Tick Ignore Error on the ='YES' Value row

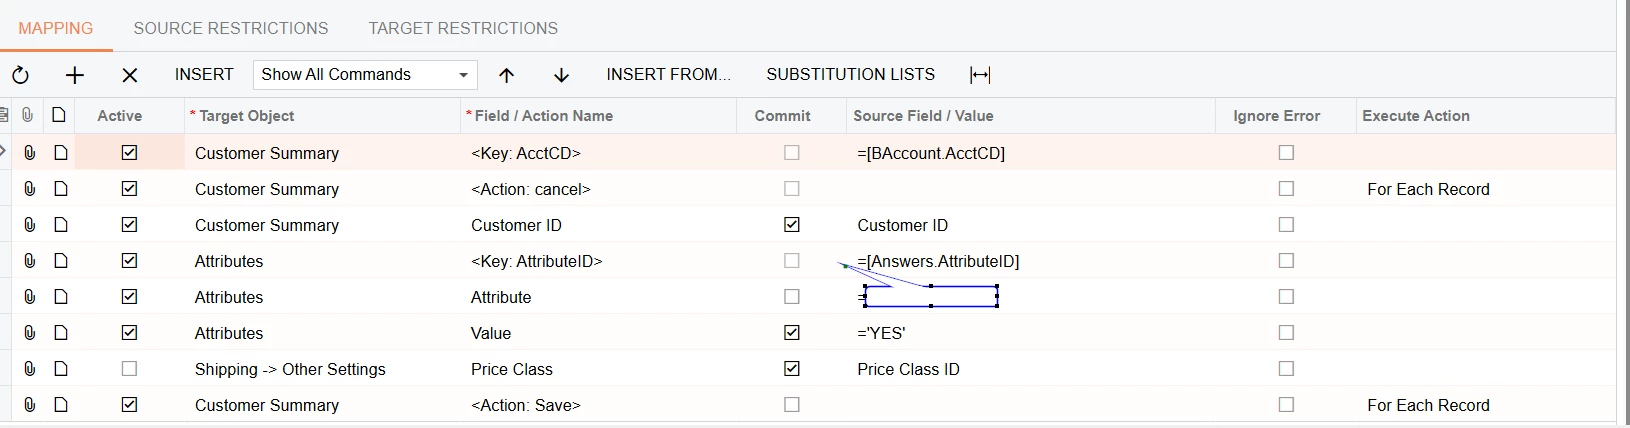click(x=1286, y=333)
